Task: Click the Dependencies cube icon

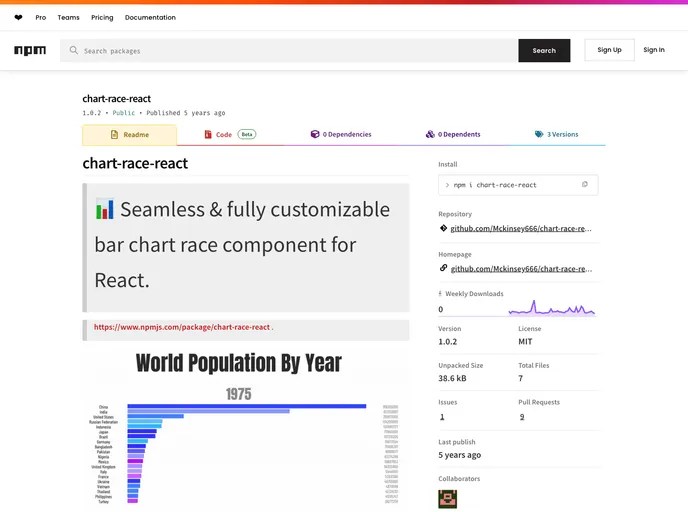Action: [315, 134]
